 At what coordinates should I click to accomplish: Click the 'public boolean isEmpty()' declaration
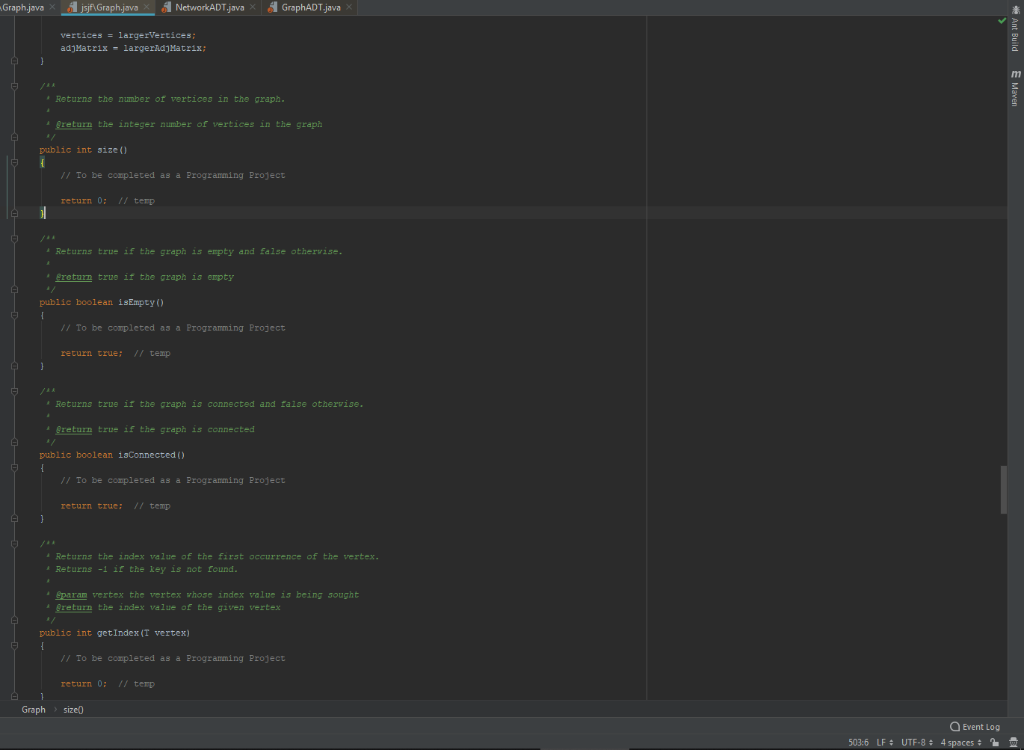click(101, 302)
